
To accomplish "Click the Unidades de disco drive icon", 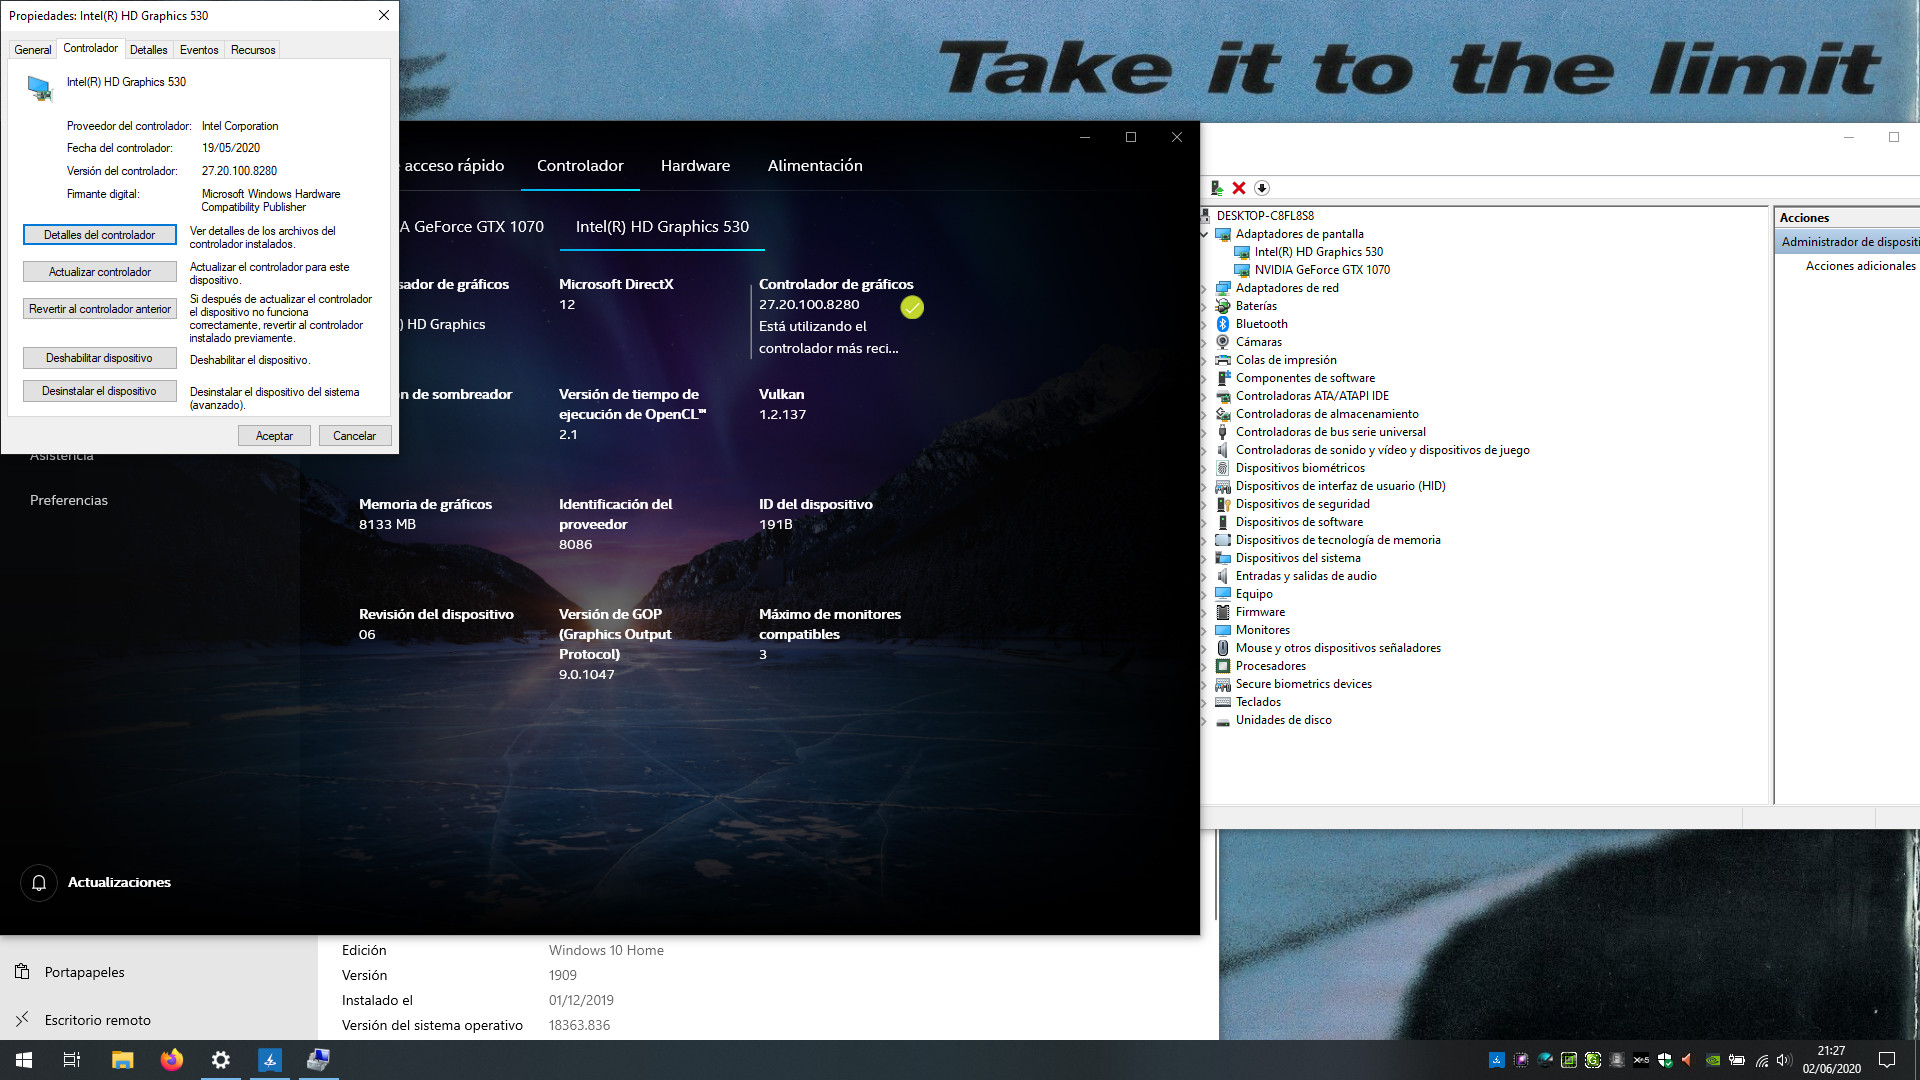I will (x=1222, y=720).
